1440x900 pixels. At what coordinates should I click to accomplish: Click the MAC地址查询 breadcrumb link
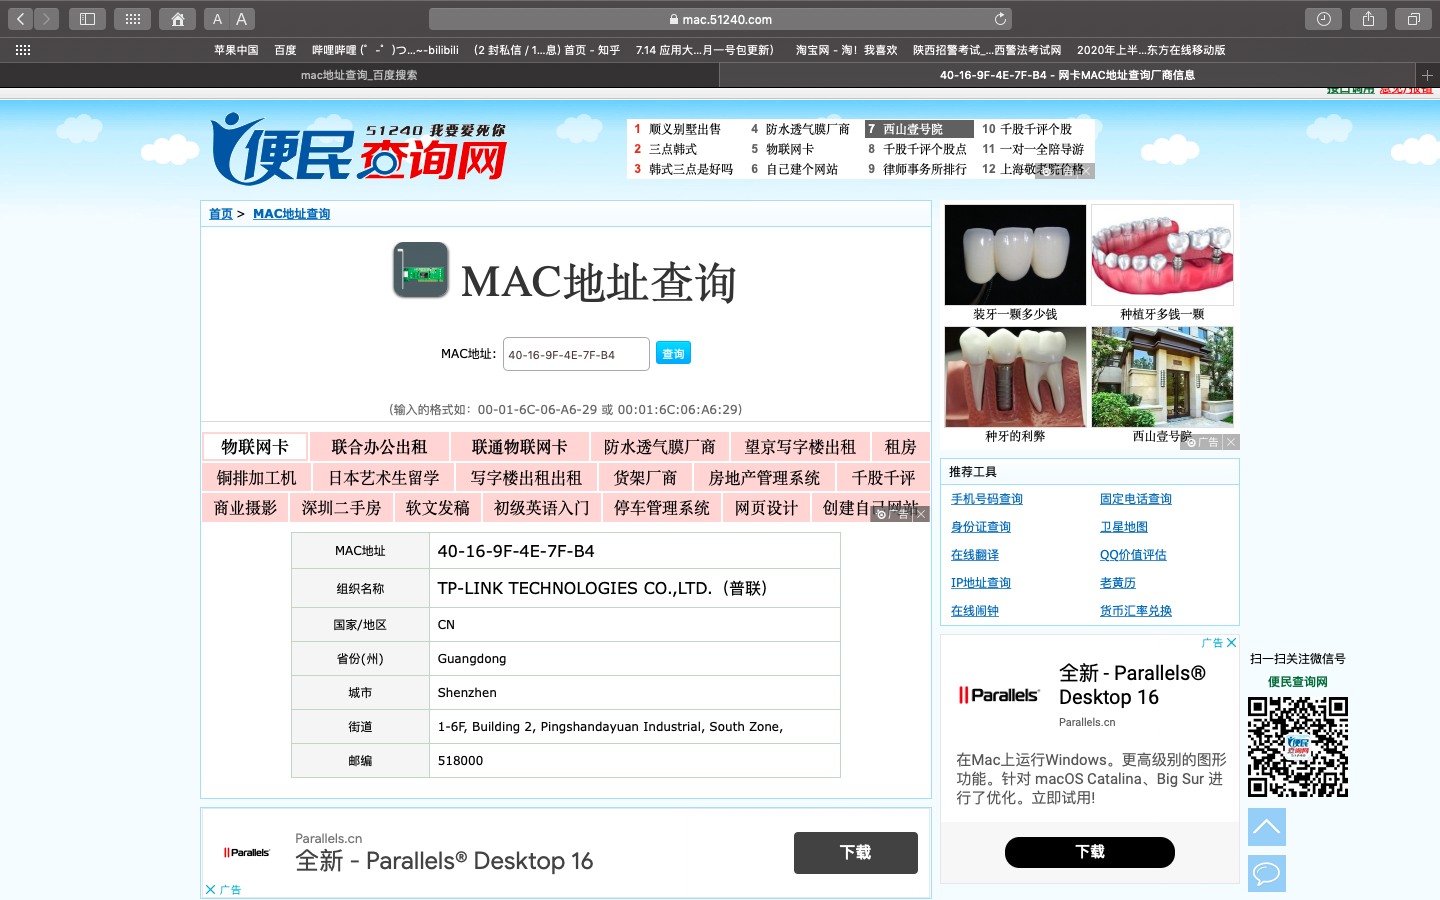(x=291, y=214)
